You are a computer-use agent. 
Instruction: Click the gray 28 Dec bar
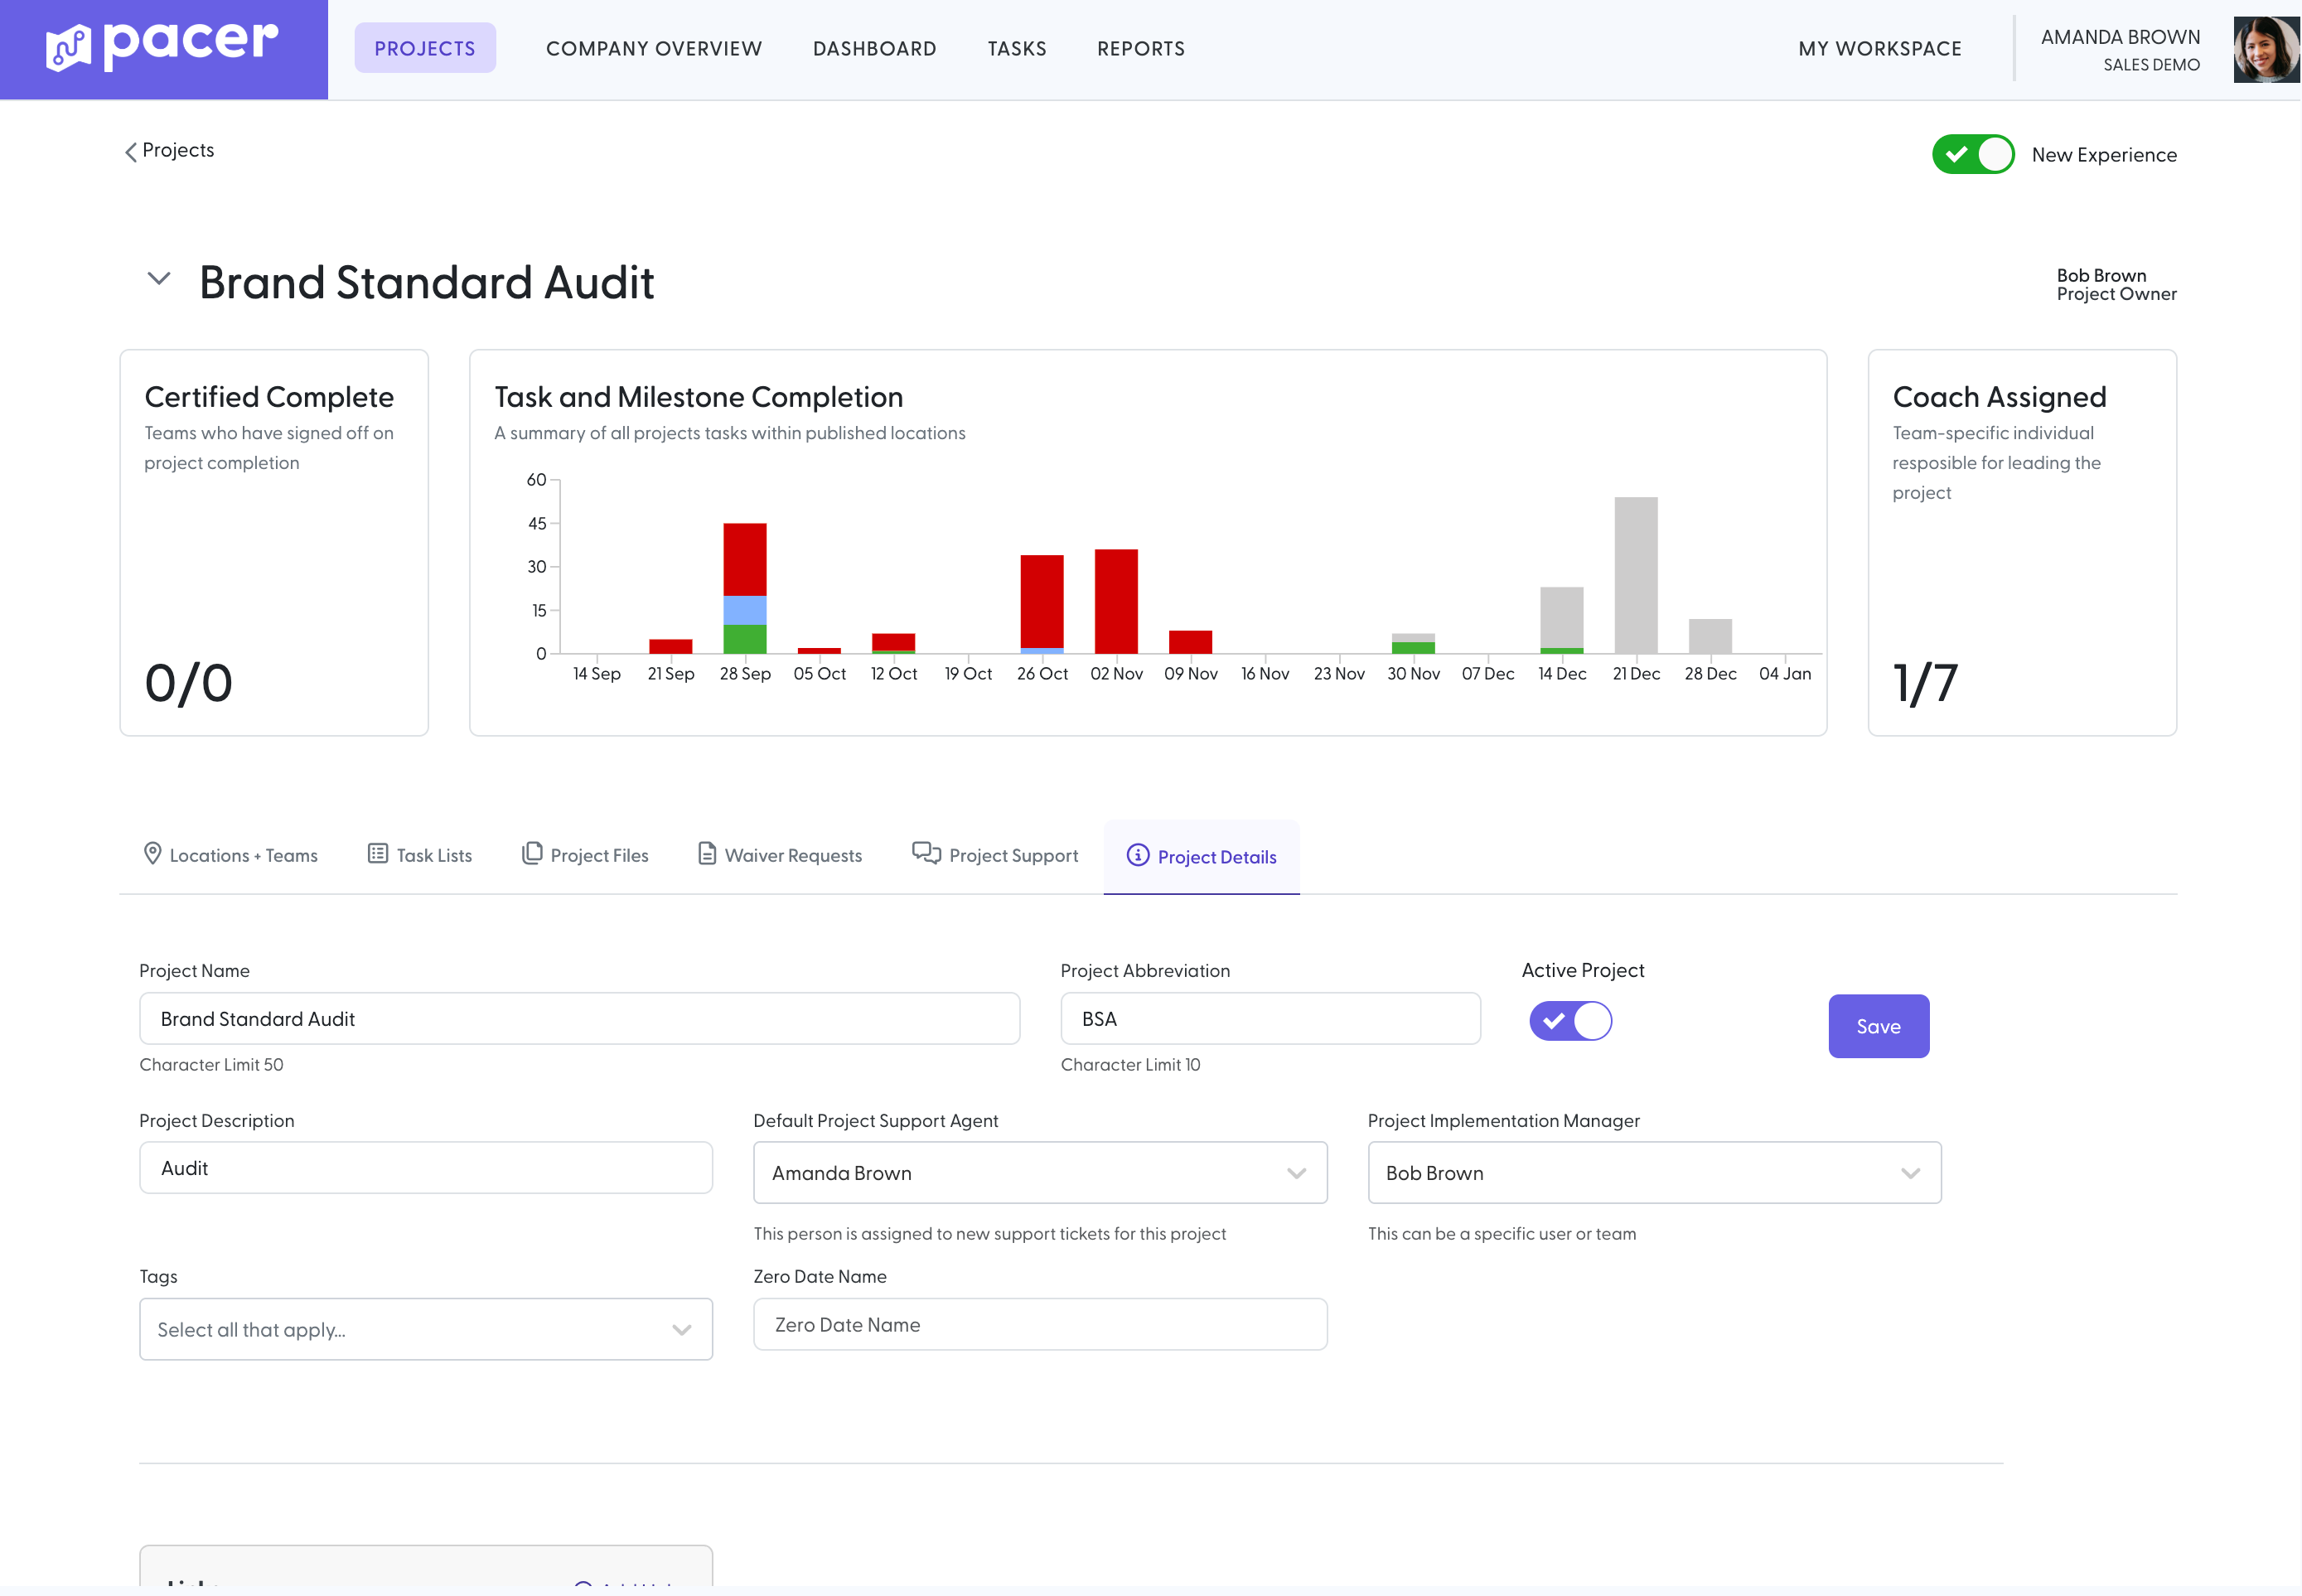click(x=1710, y=636)
